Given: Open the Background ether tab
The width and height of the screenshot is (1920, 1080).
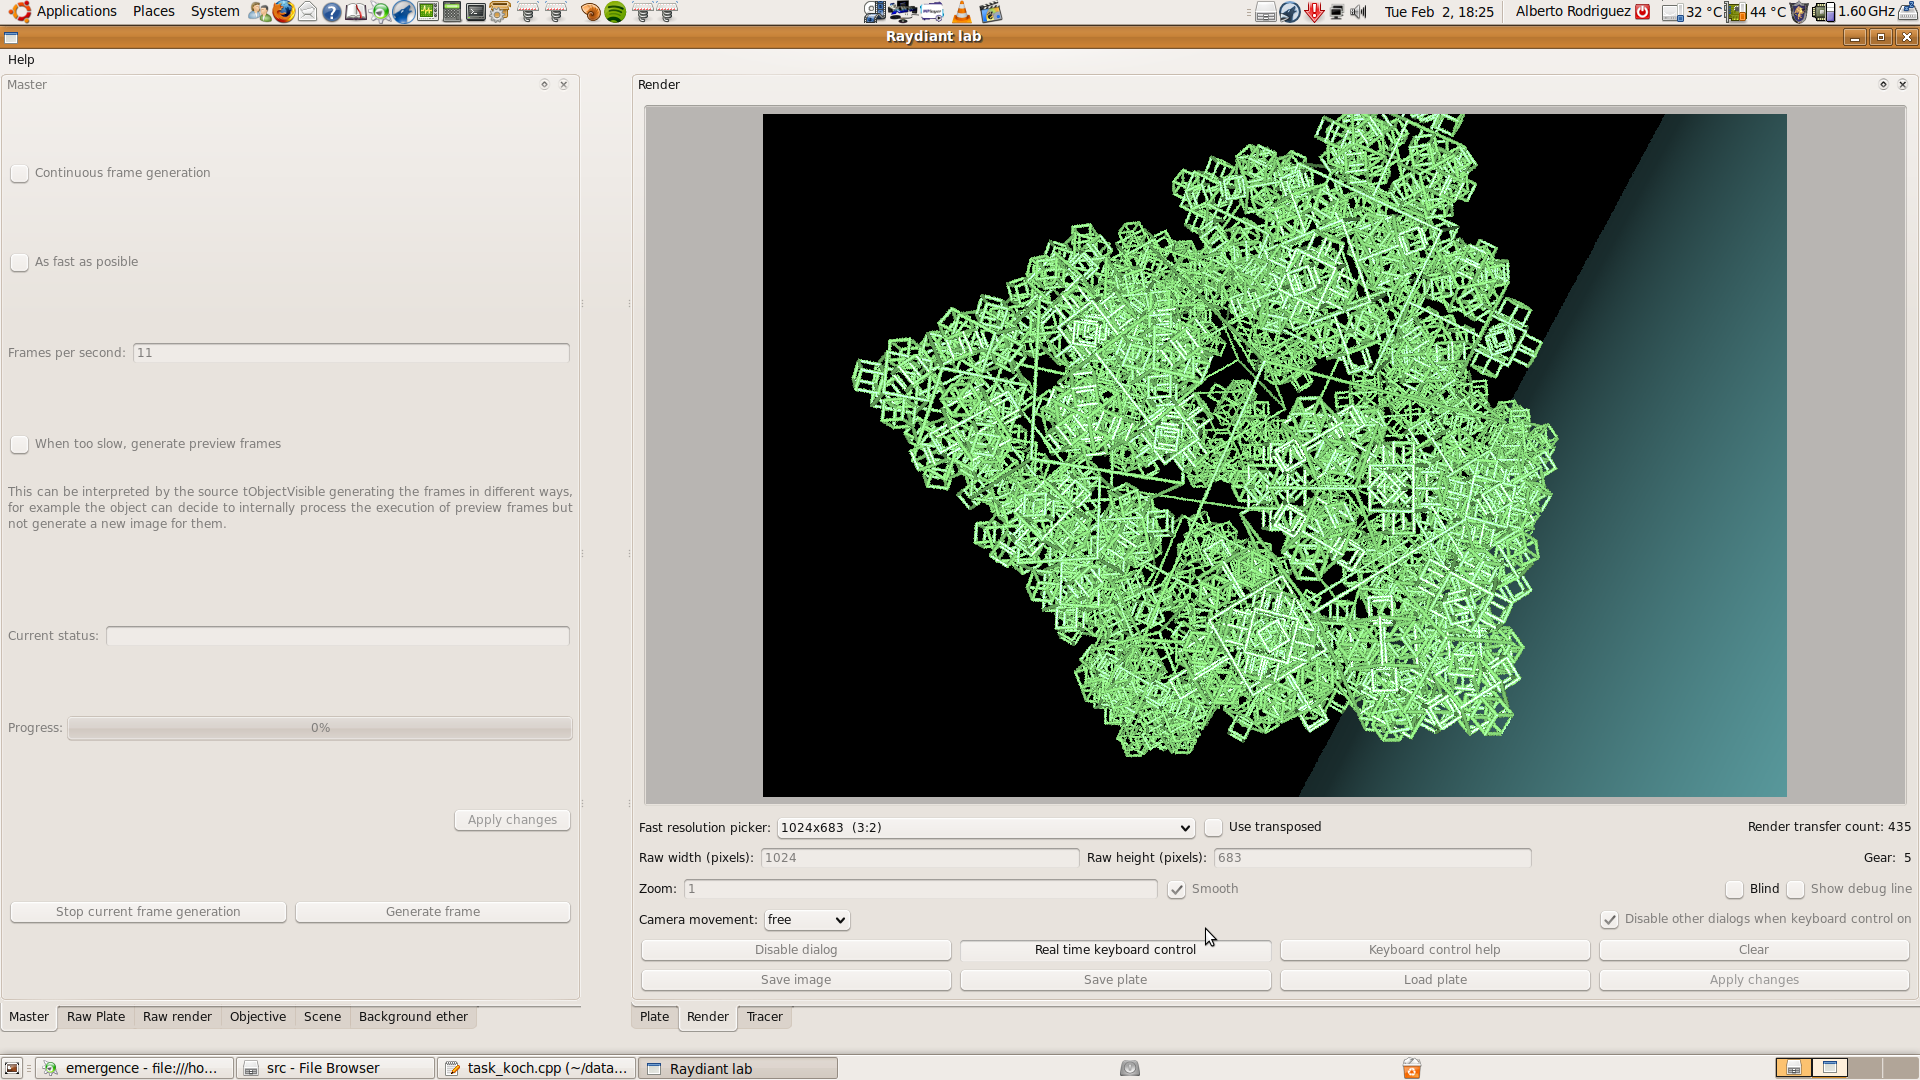Looking at the screenshot, I should (x=413, y=1017).
